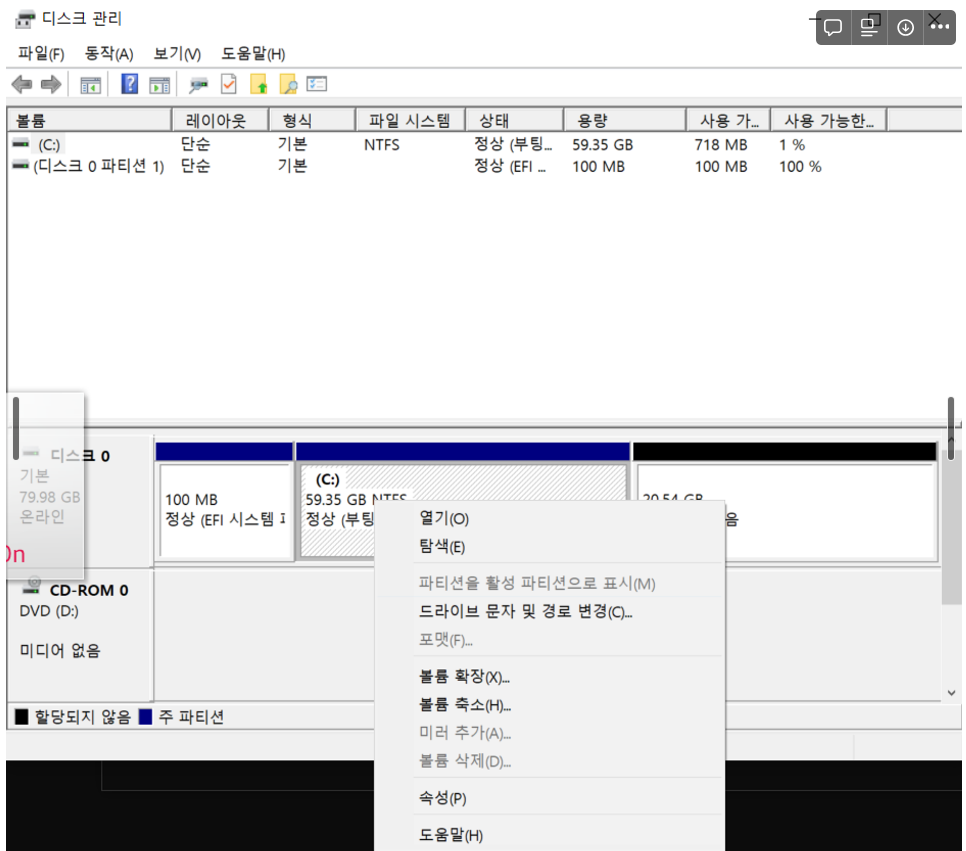Toggle the console tree pane icon

pyautogui.click(x=91, y=85)
